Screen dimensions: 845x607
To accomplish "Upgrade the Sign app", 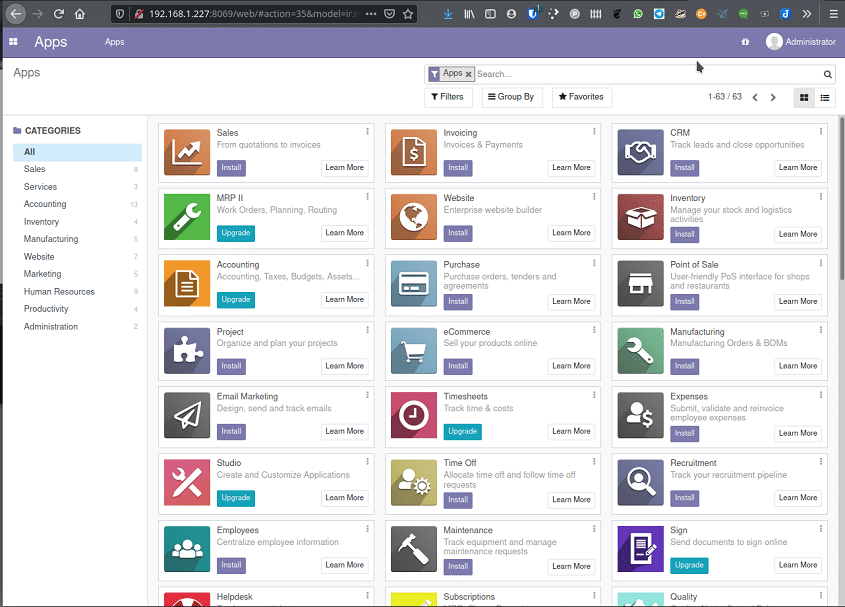I will 689,565.
